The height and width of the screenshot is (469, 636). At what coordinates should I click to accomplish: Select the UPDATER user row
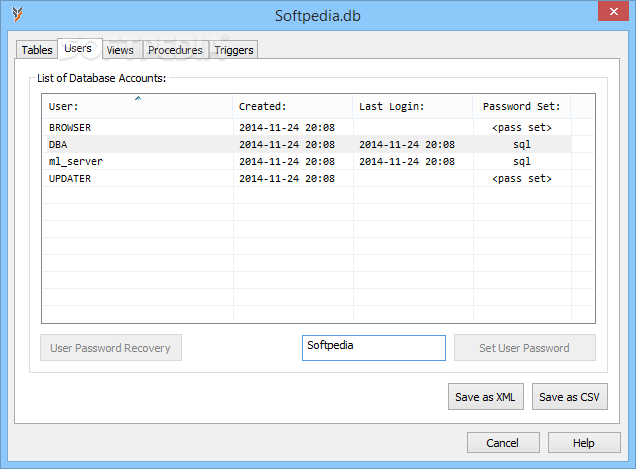click(x=307, y=179)
